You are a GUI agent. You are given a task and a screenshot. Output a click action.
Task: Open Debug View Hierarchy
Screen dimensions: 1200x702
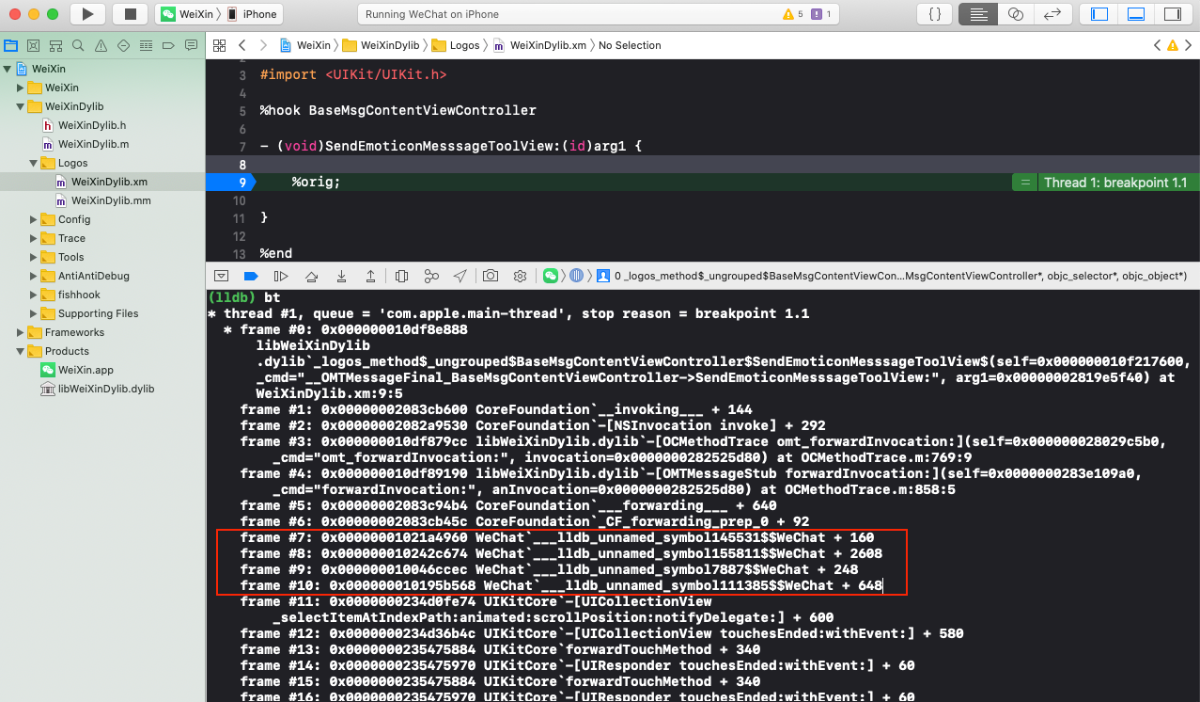[x=401, y=275]
